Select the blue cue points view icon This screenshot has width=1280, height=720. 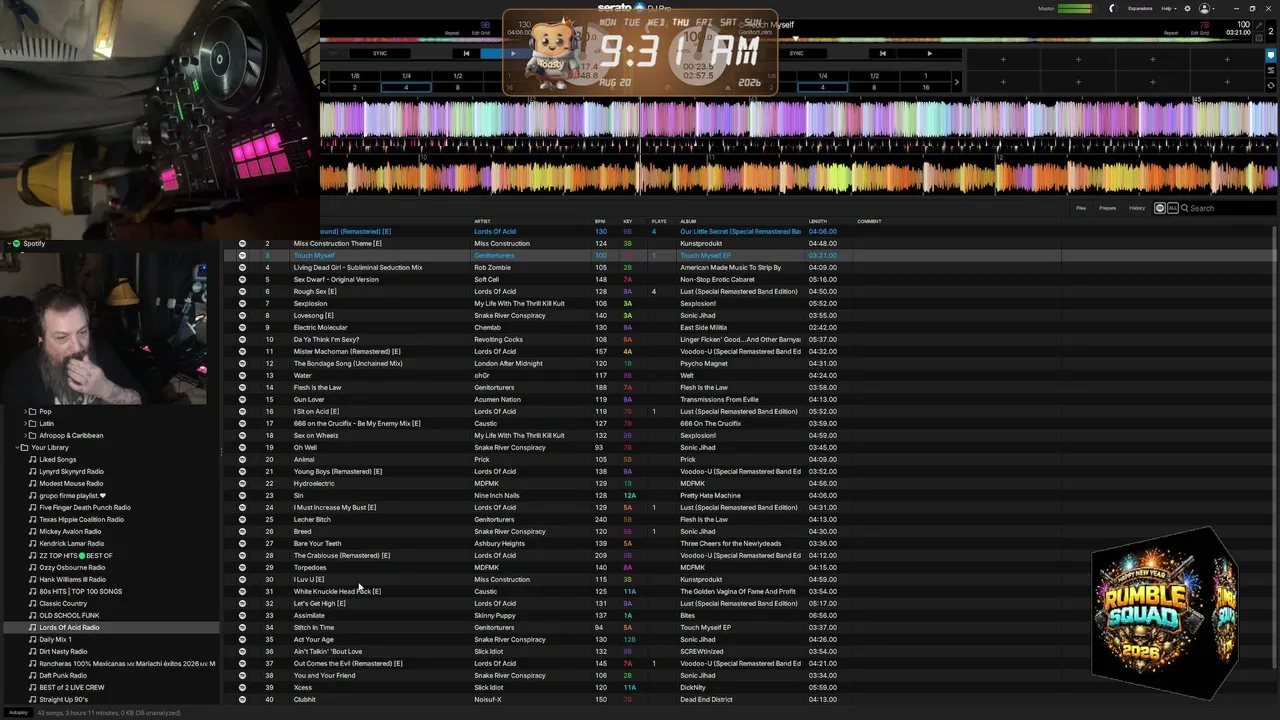click(x=1271, y=56)
